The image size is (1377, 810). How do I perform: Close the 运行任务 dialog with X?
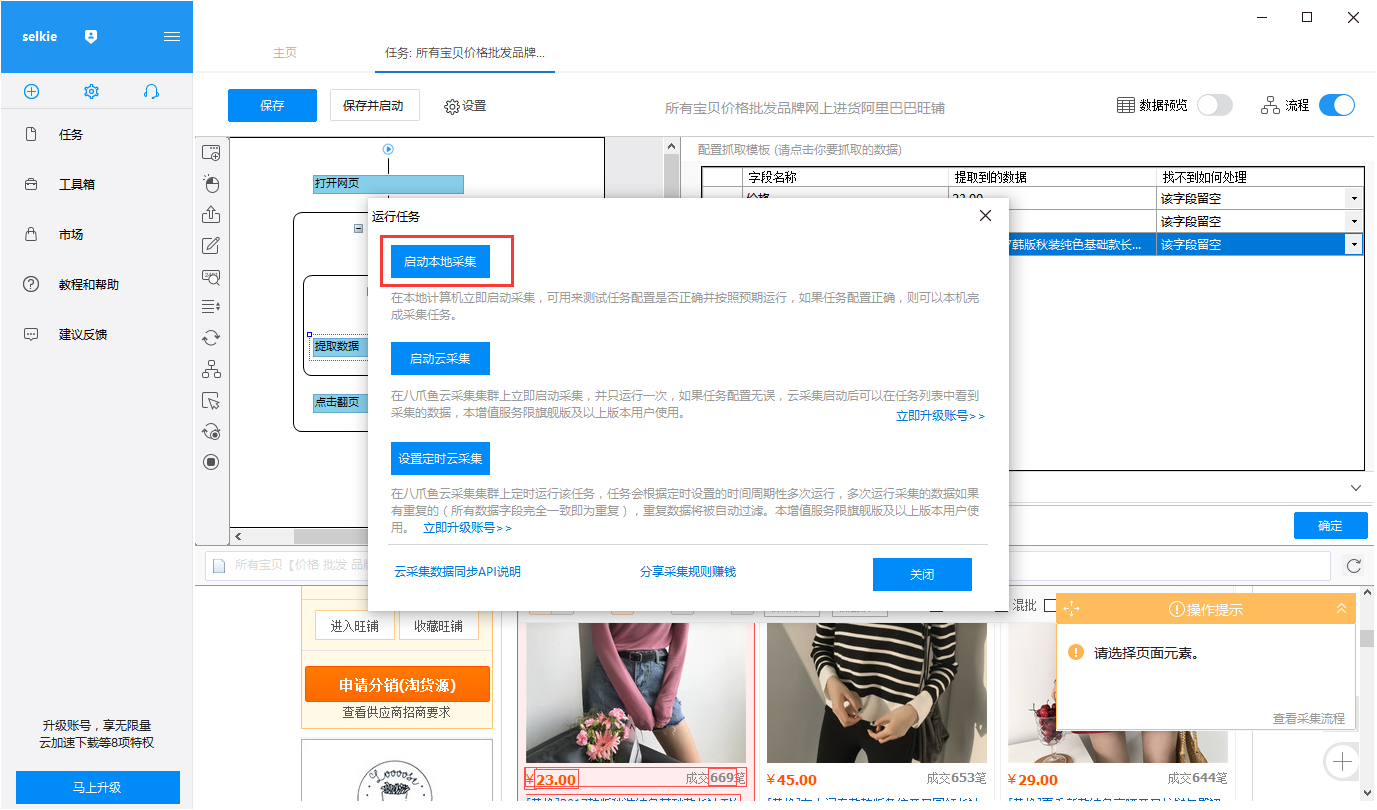(985, 216)
